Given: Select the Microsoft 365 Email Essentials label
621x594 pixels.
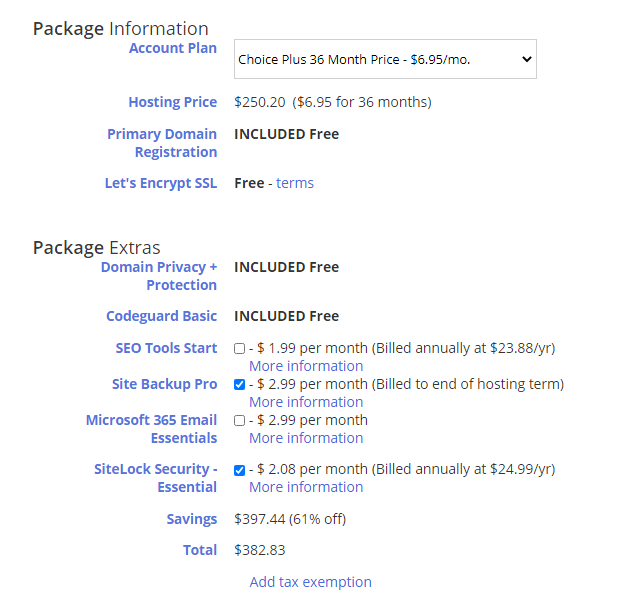Looking at the screenshot, I should tap(151, 429).
